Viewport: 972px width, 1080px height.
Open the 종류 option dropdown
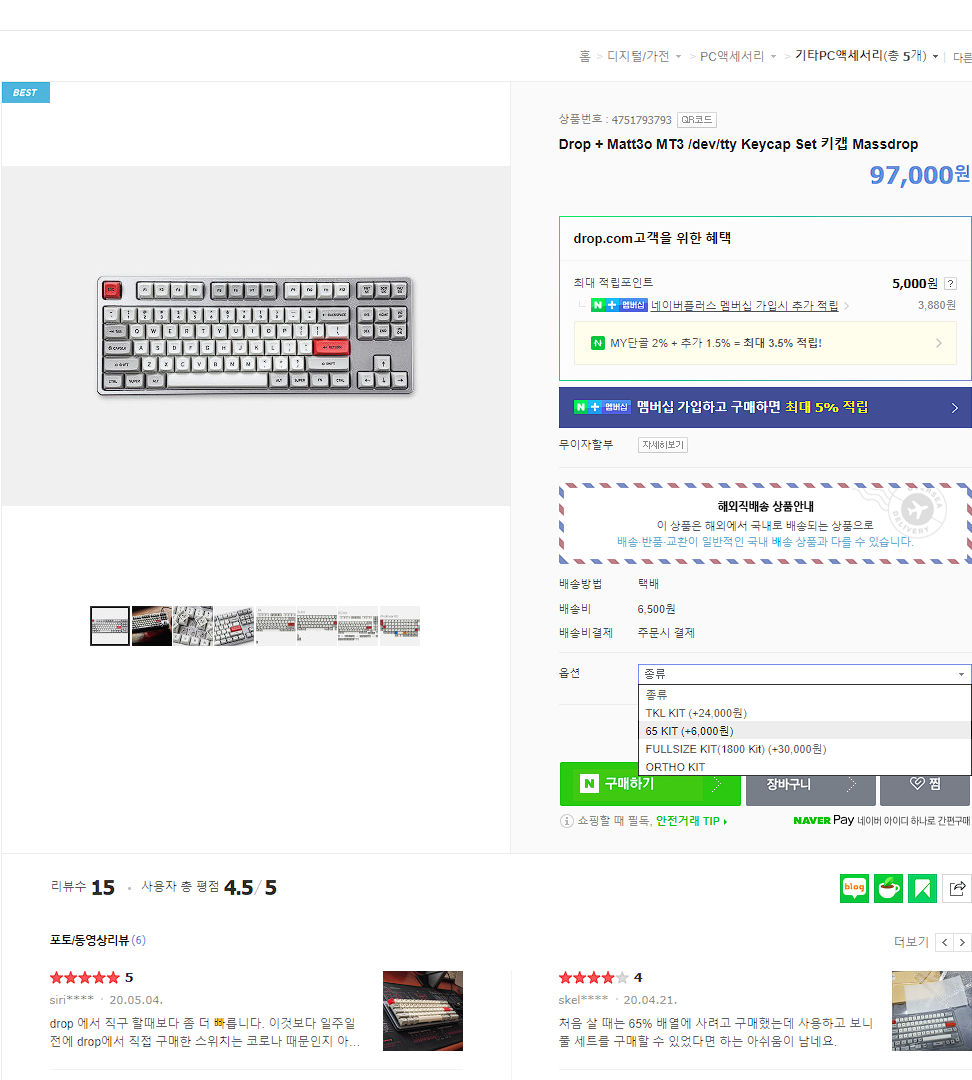(x=804, y=674)
